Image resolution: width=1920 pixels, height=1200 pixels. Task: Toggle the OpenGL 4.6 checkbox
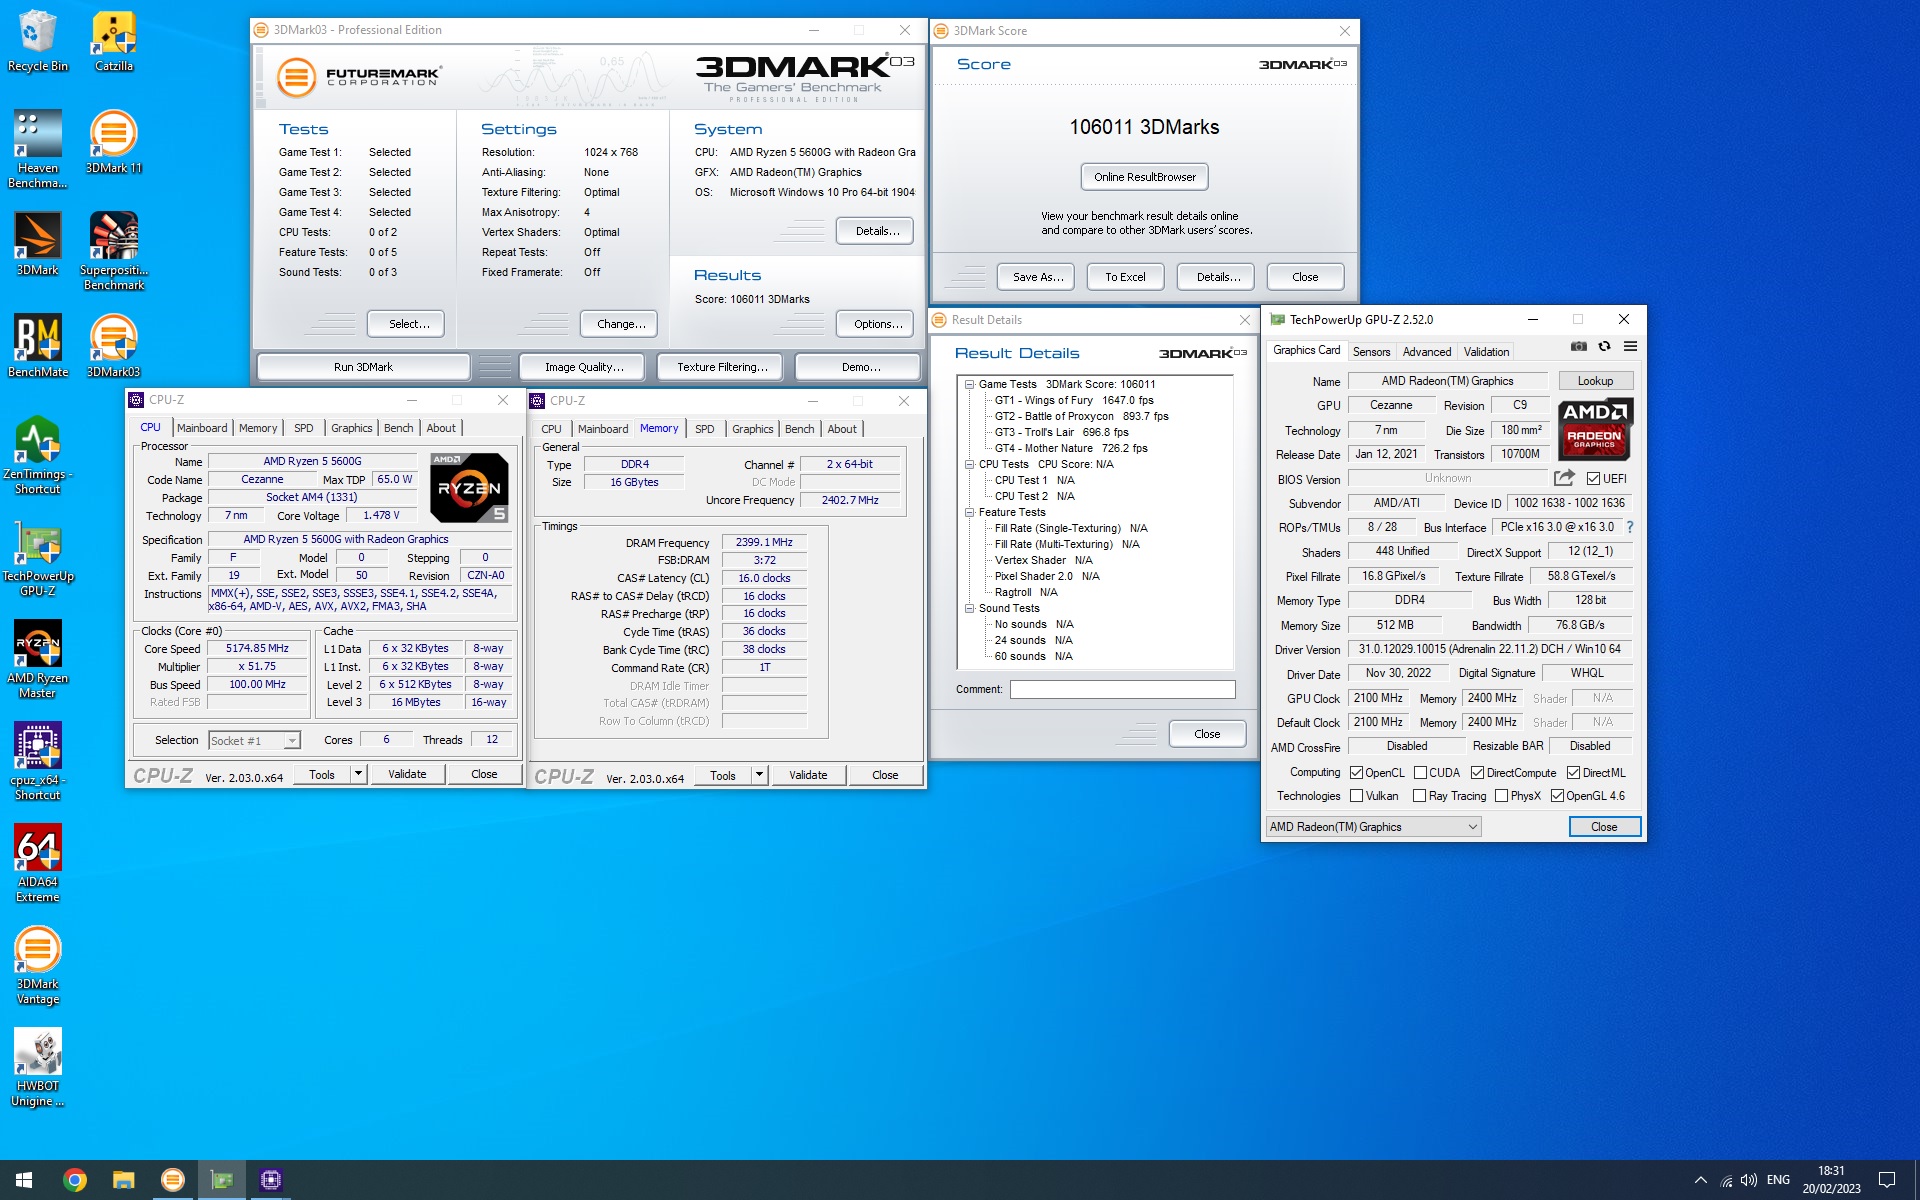point(1557,796)
